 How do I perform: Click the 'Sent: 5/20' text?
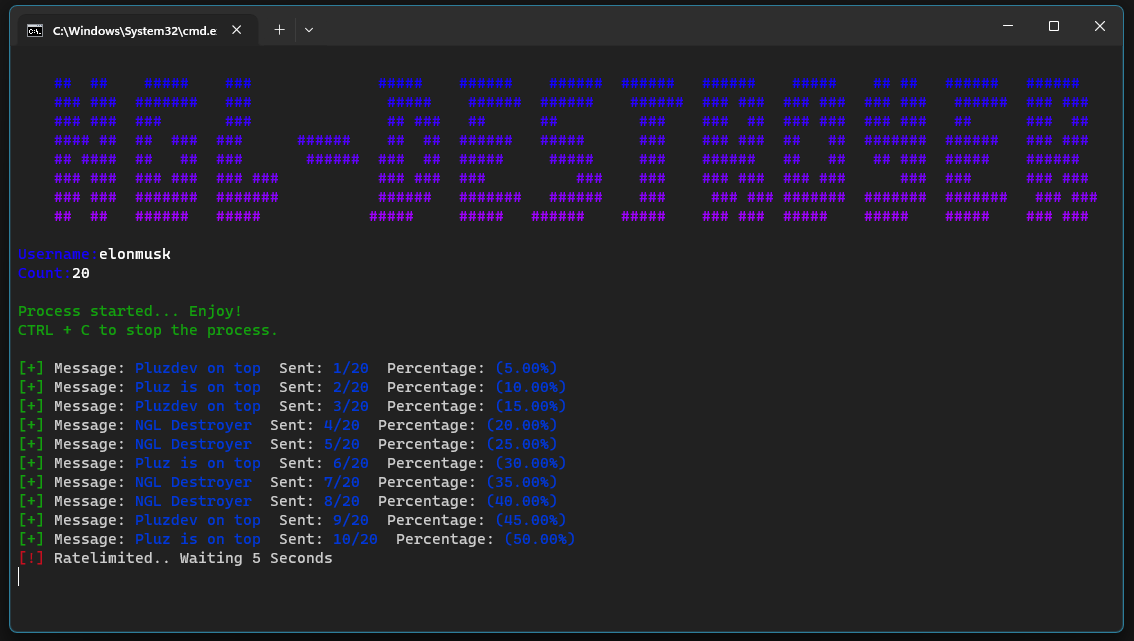coord(315,444)
